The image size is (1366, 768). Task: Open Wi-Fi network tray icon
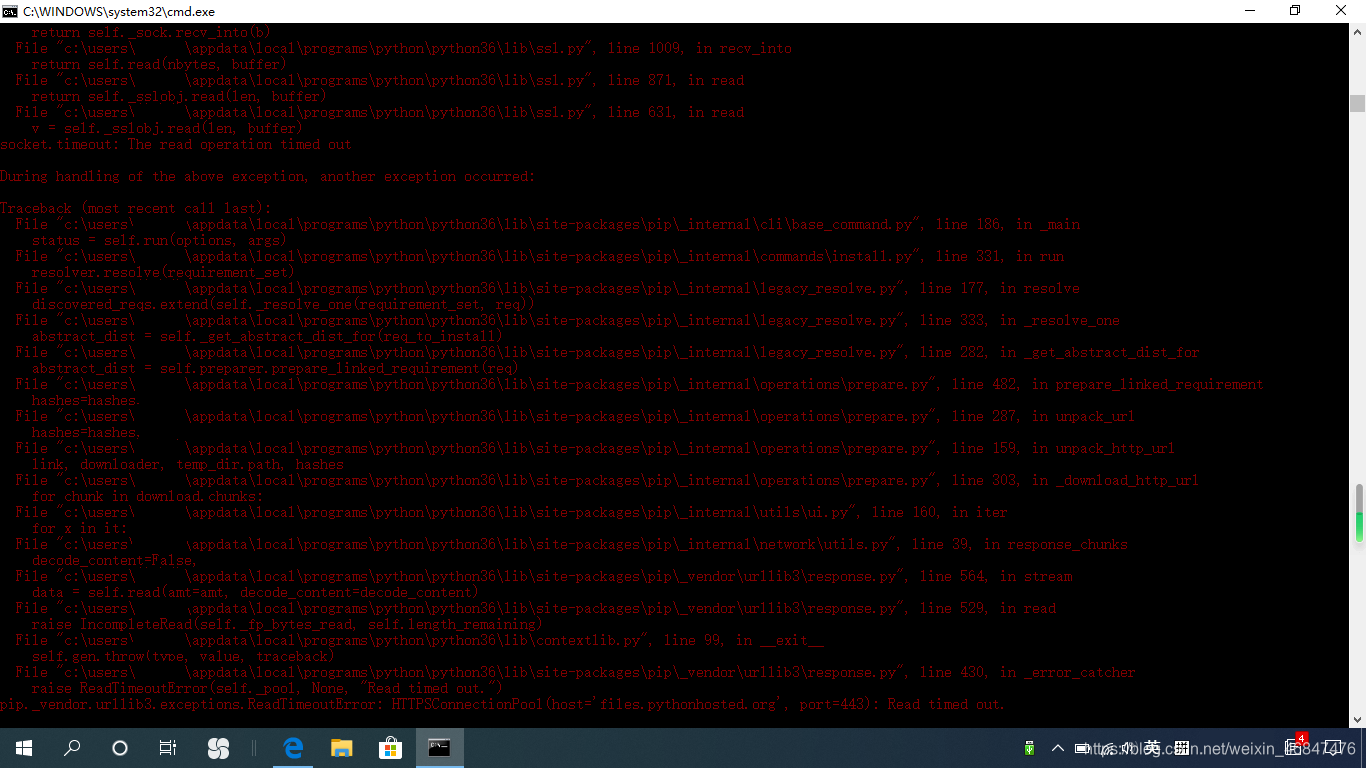1106,749
